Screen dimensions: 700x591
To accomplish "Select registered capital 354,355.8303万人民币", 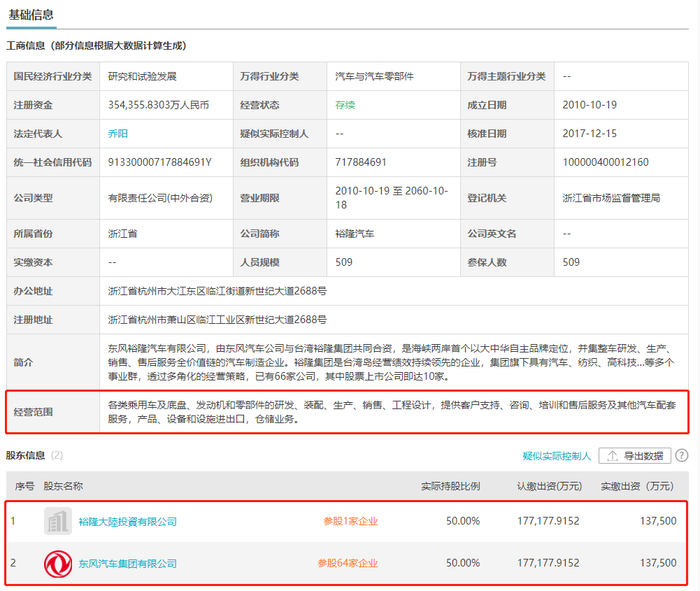I will point(158,105).
